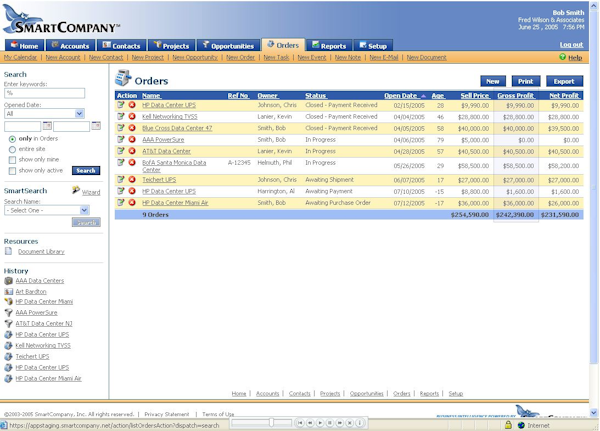Click the scroll down arrow of the page scrollbar
The height and width of the screenshot is (431, 600).
[594, 413]
